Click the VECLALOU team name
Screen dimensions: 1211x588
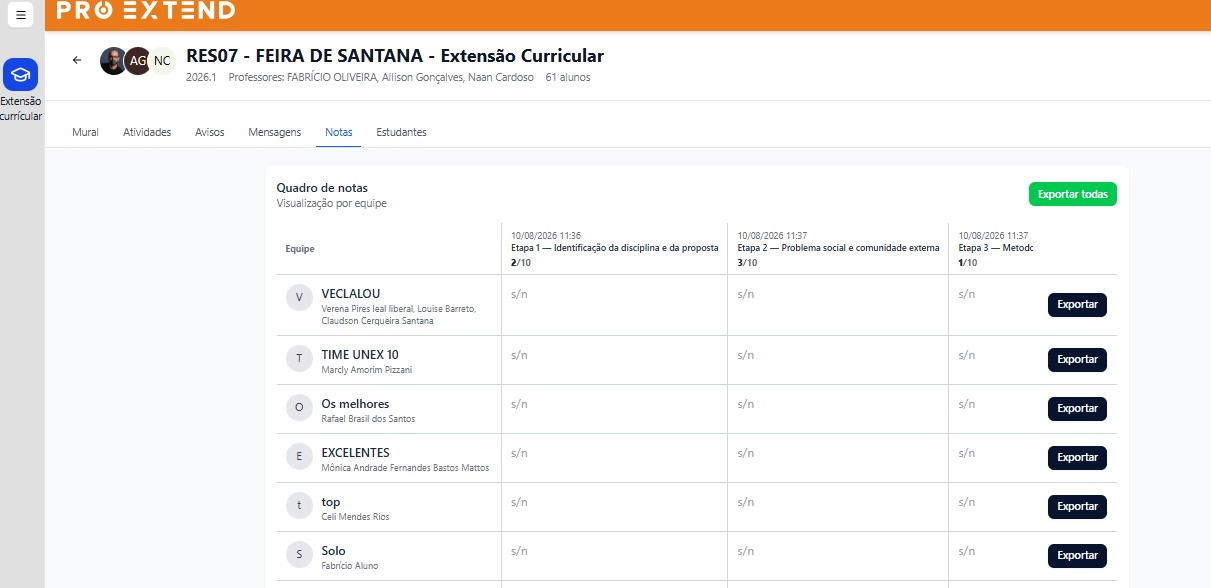click(x=351, y=294)
